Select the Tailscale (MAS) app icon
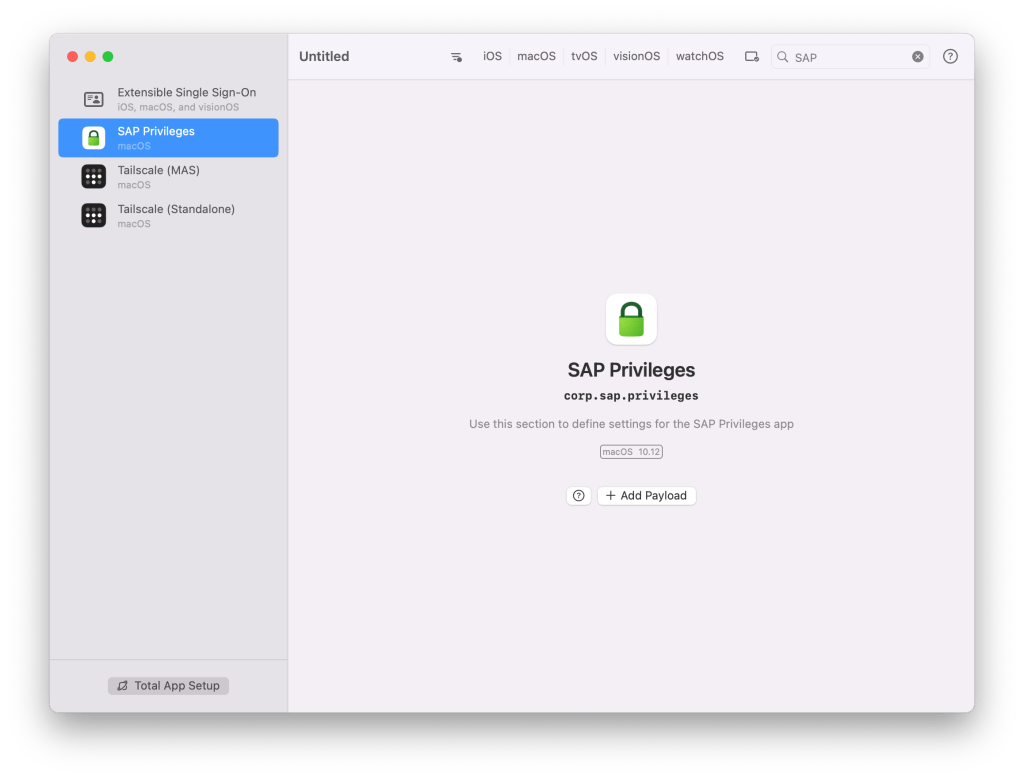 click(x=93, y=177)
